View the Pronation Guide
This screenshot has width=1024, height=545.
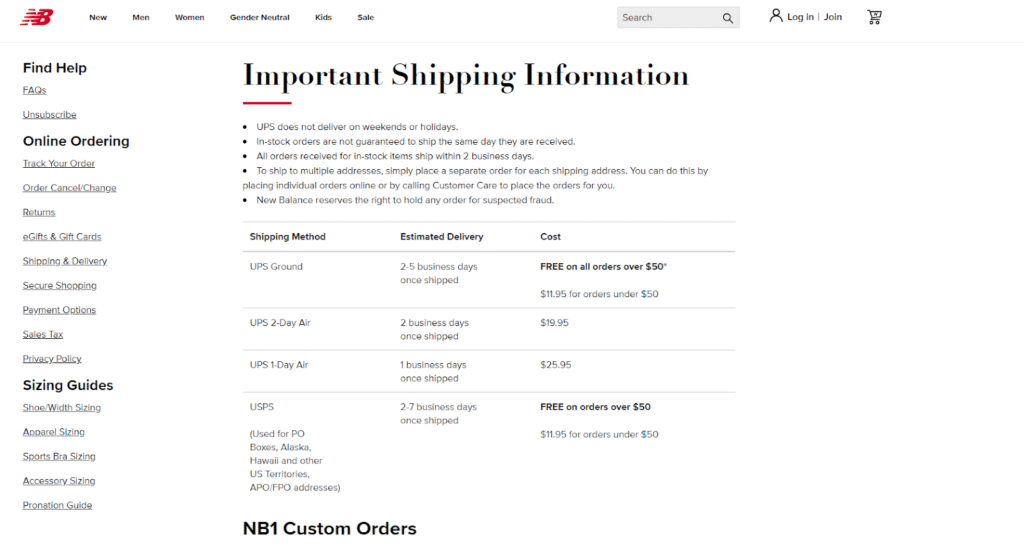tap(57, 505)
